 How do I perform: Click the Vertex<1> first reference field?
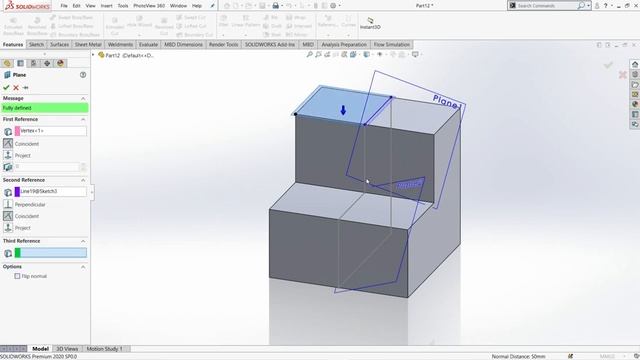click(x=51, y=131)
